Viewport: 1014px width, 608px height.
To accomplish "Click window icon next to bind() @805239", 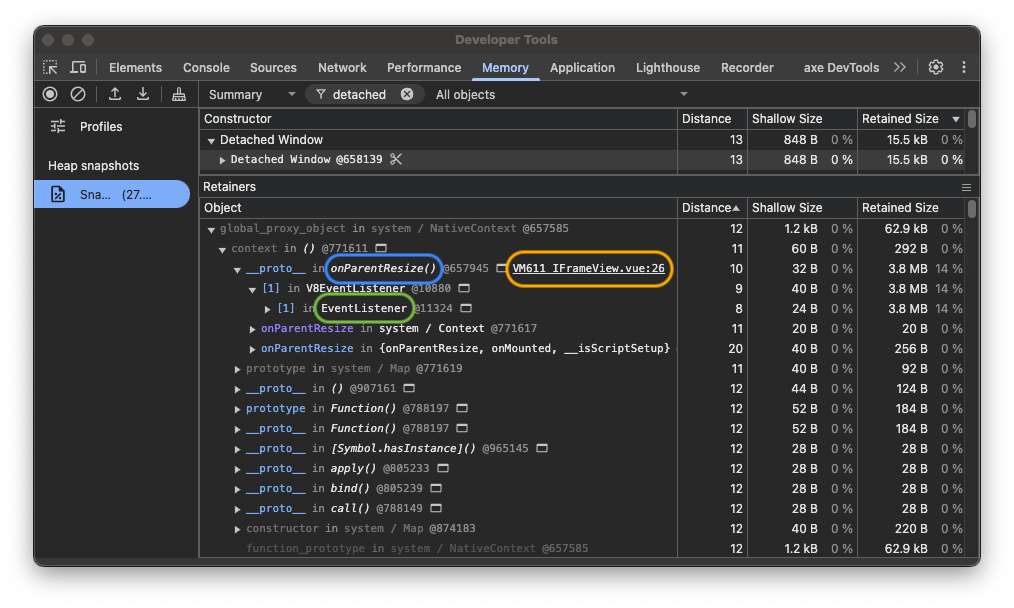I will pos(436,488).
